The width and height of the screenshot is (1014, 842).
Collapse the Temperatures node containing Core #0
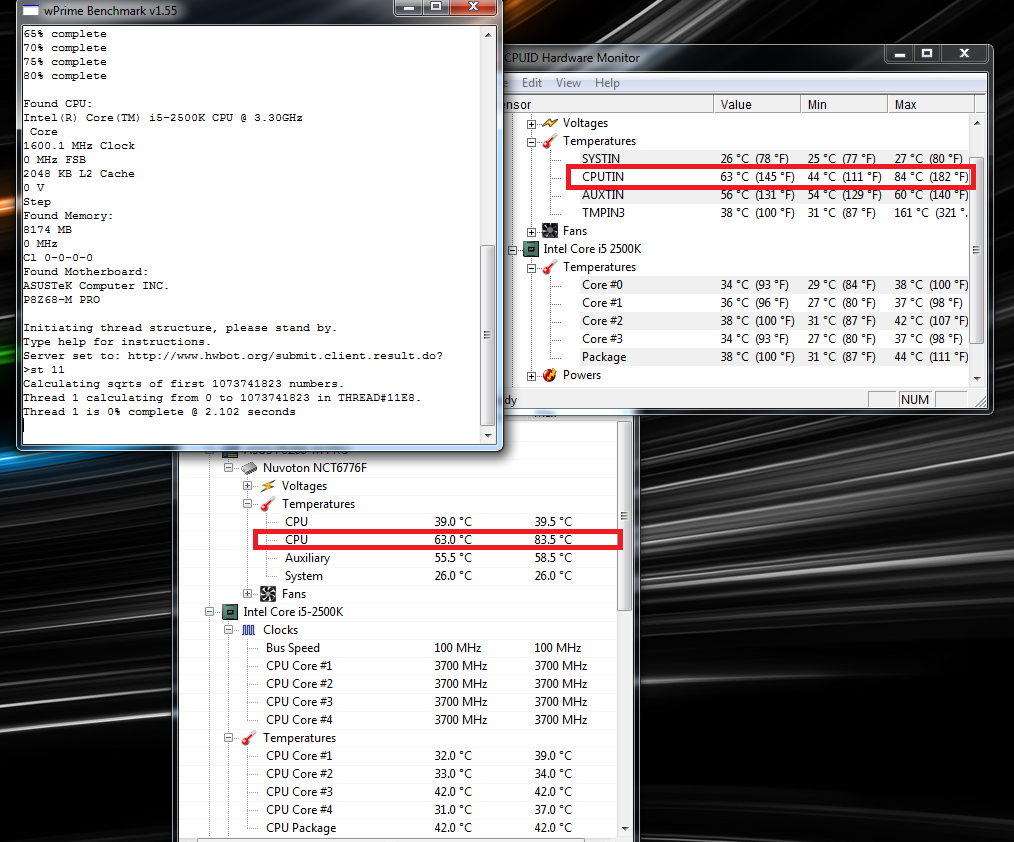(x=531, y=268)
